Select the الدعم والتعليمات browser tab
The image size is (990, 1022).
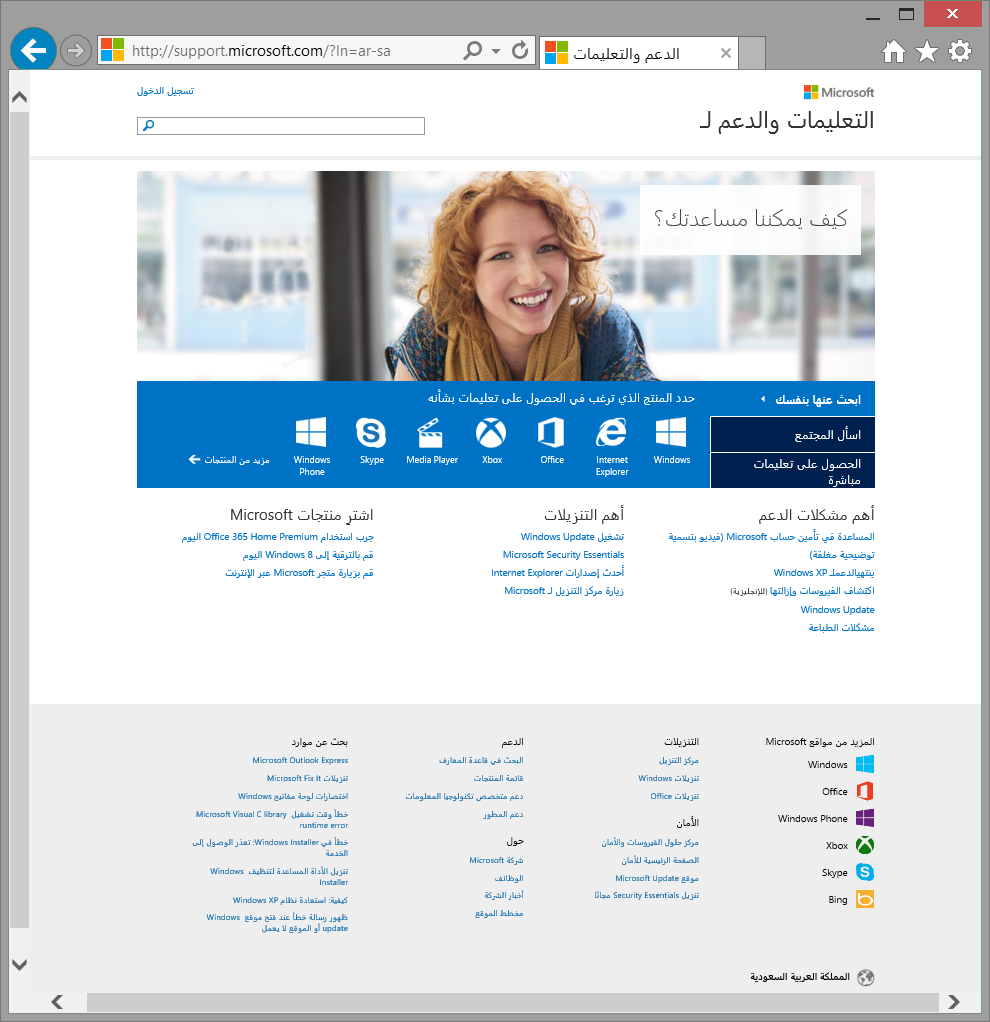tap(639, 53)
